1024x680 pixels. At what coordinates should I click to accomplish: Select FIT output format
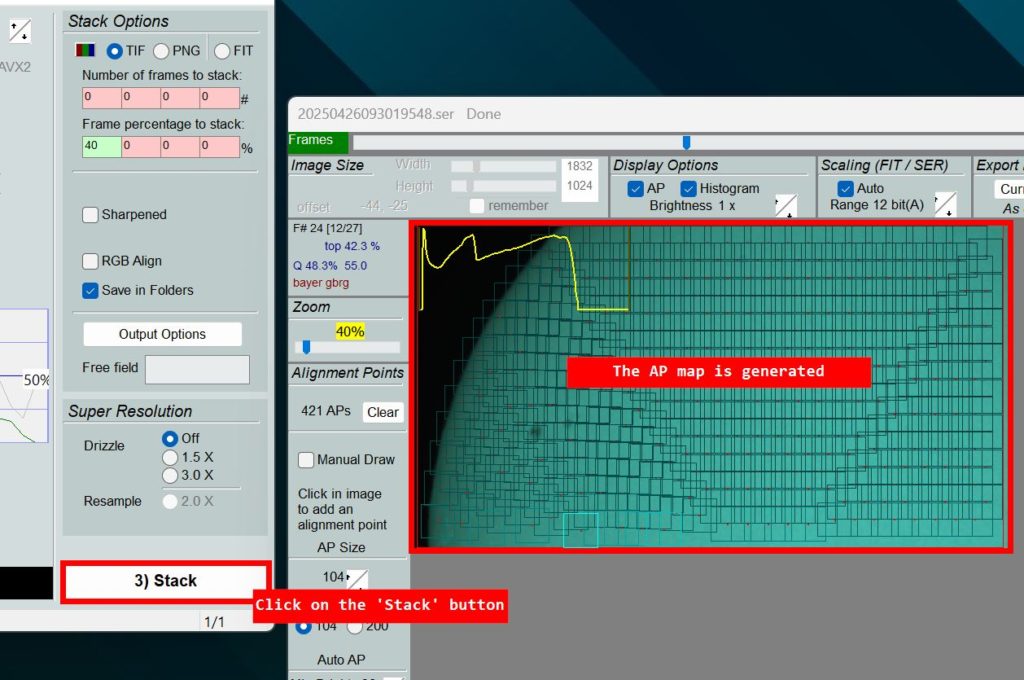click(x=222, y=51)
